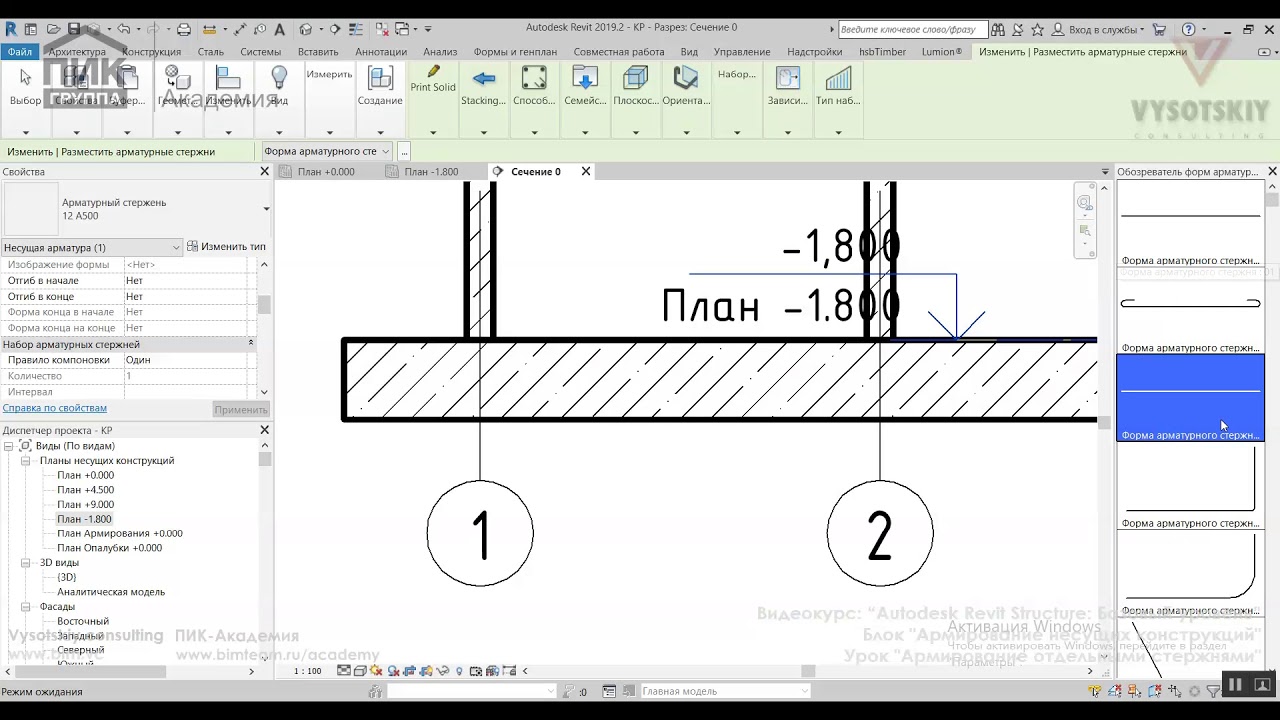Open the Создание panel icon
Image resolution: width=1280 pixels, height=720 pixels.
(x=380, y=78)
